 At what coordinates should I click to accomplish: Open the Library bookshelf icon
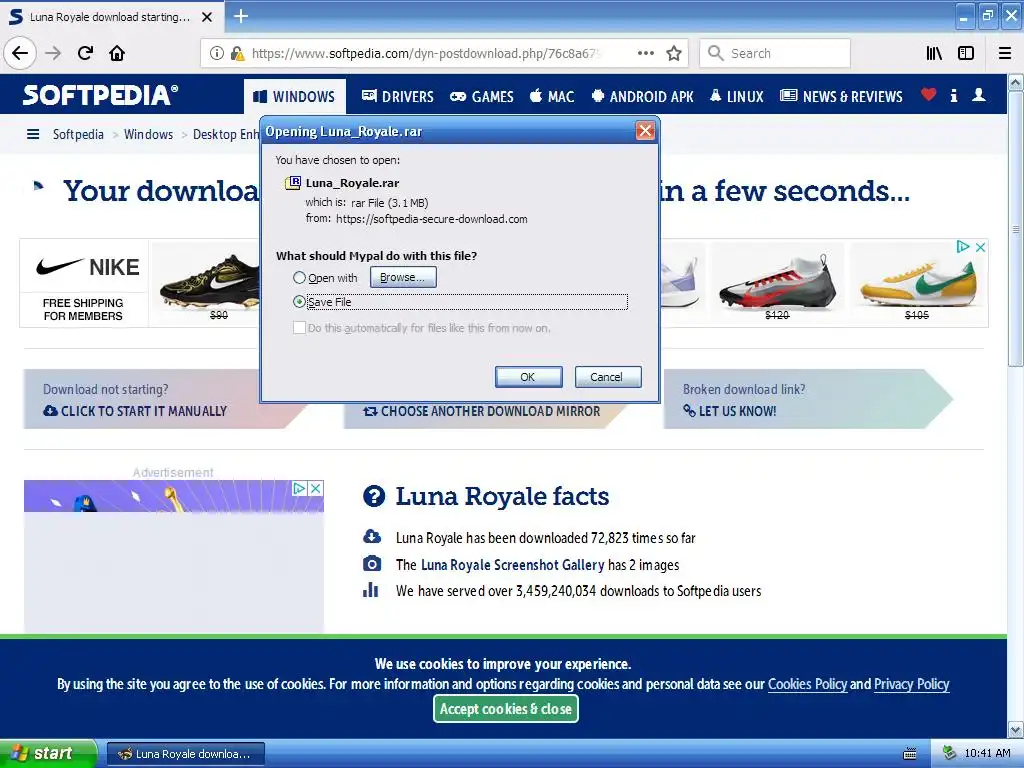pyautogui.click(x=934, y=54)
